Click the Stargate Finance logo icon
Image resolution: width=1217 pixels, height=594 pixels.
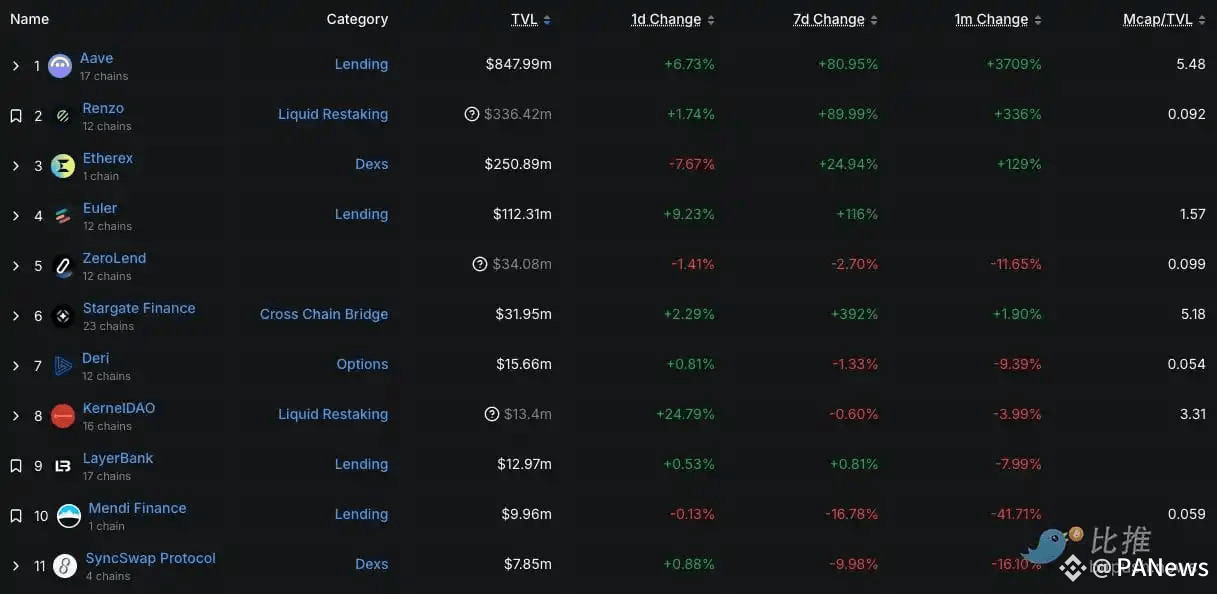(x=63, y=316)
